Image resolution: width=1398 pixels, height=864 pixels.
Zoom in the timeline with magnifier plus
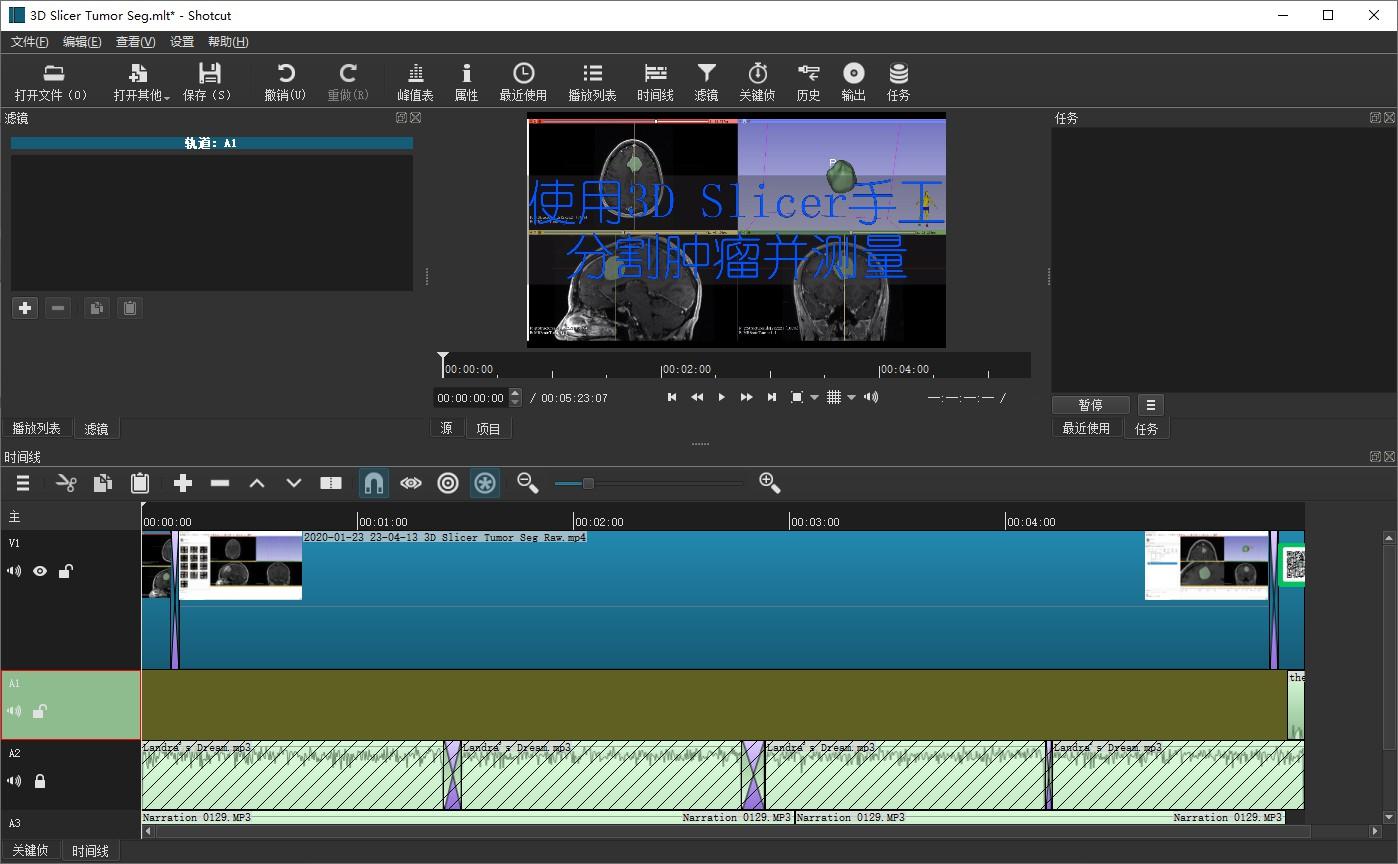[x=769, y=483]
